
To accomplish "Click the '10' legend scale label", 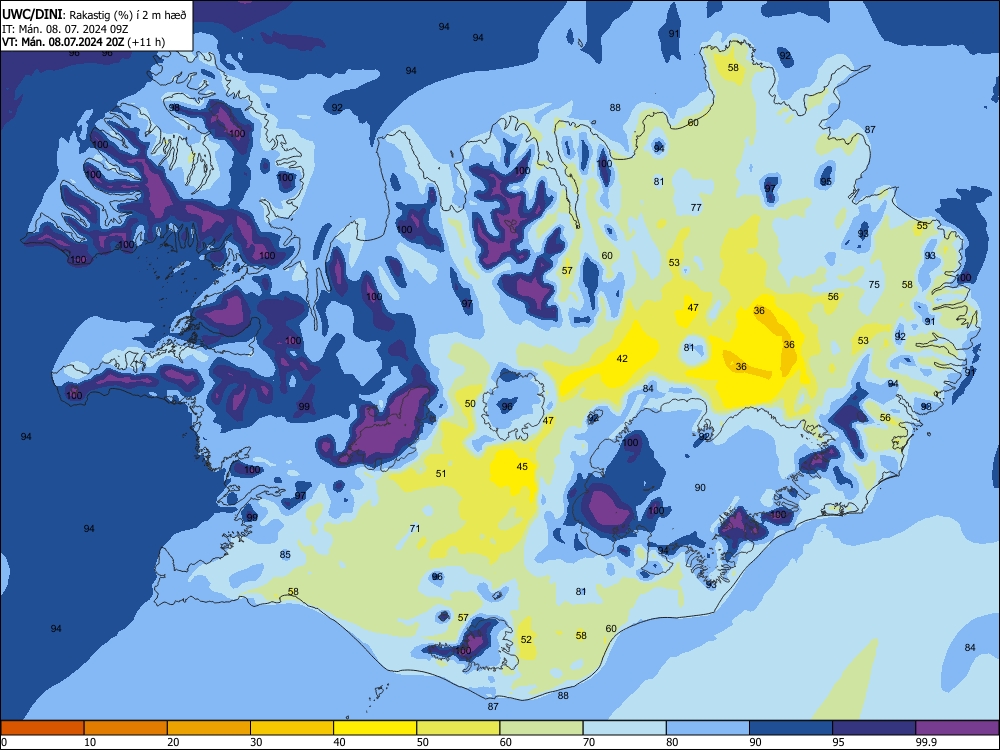I will (90, 742).
